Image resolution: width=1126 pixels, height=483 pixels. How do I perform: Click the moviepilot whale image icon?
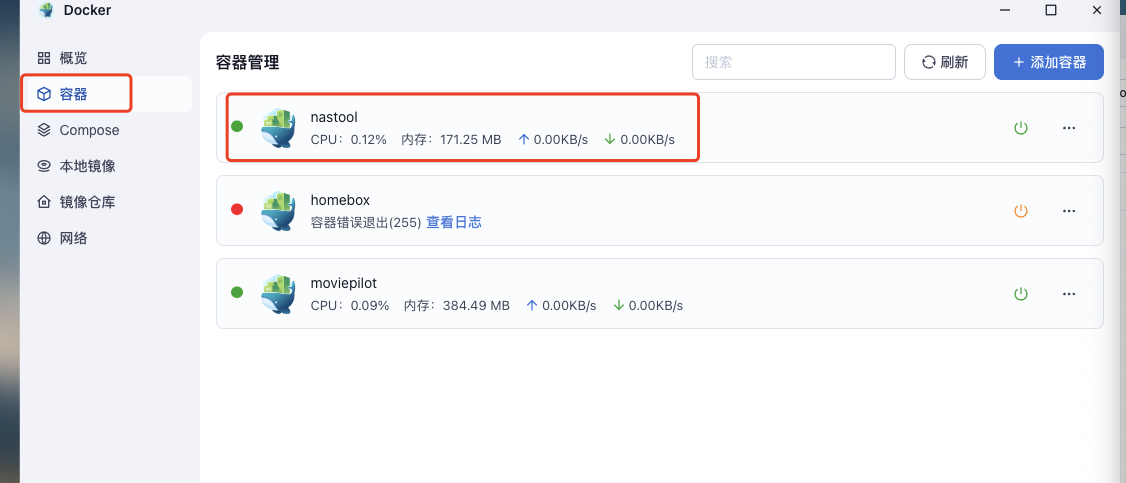[x=278, y=294]
